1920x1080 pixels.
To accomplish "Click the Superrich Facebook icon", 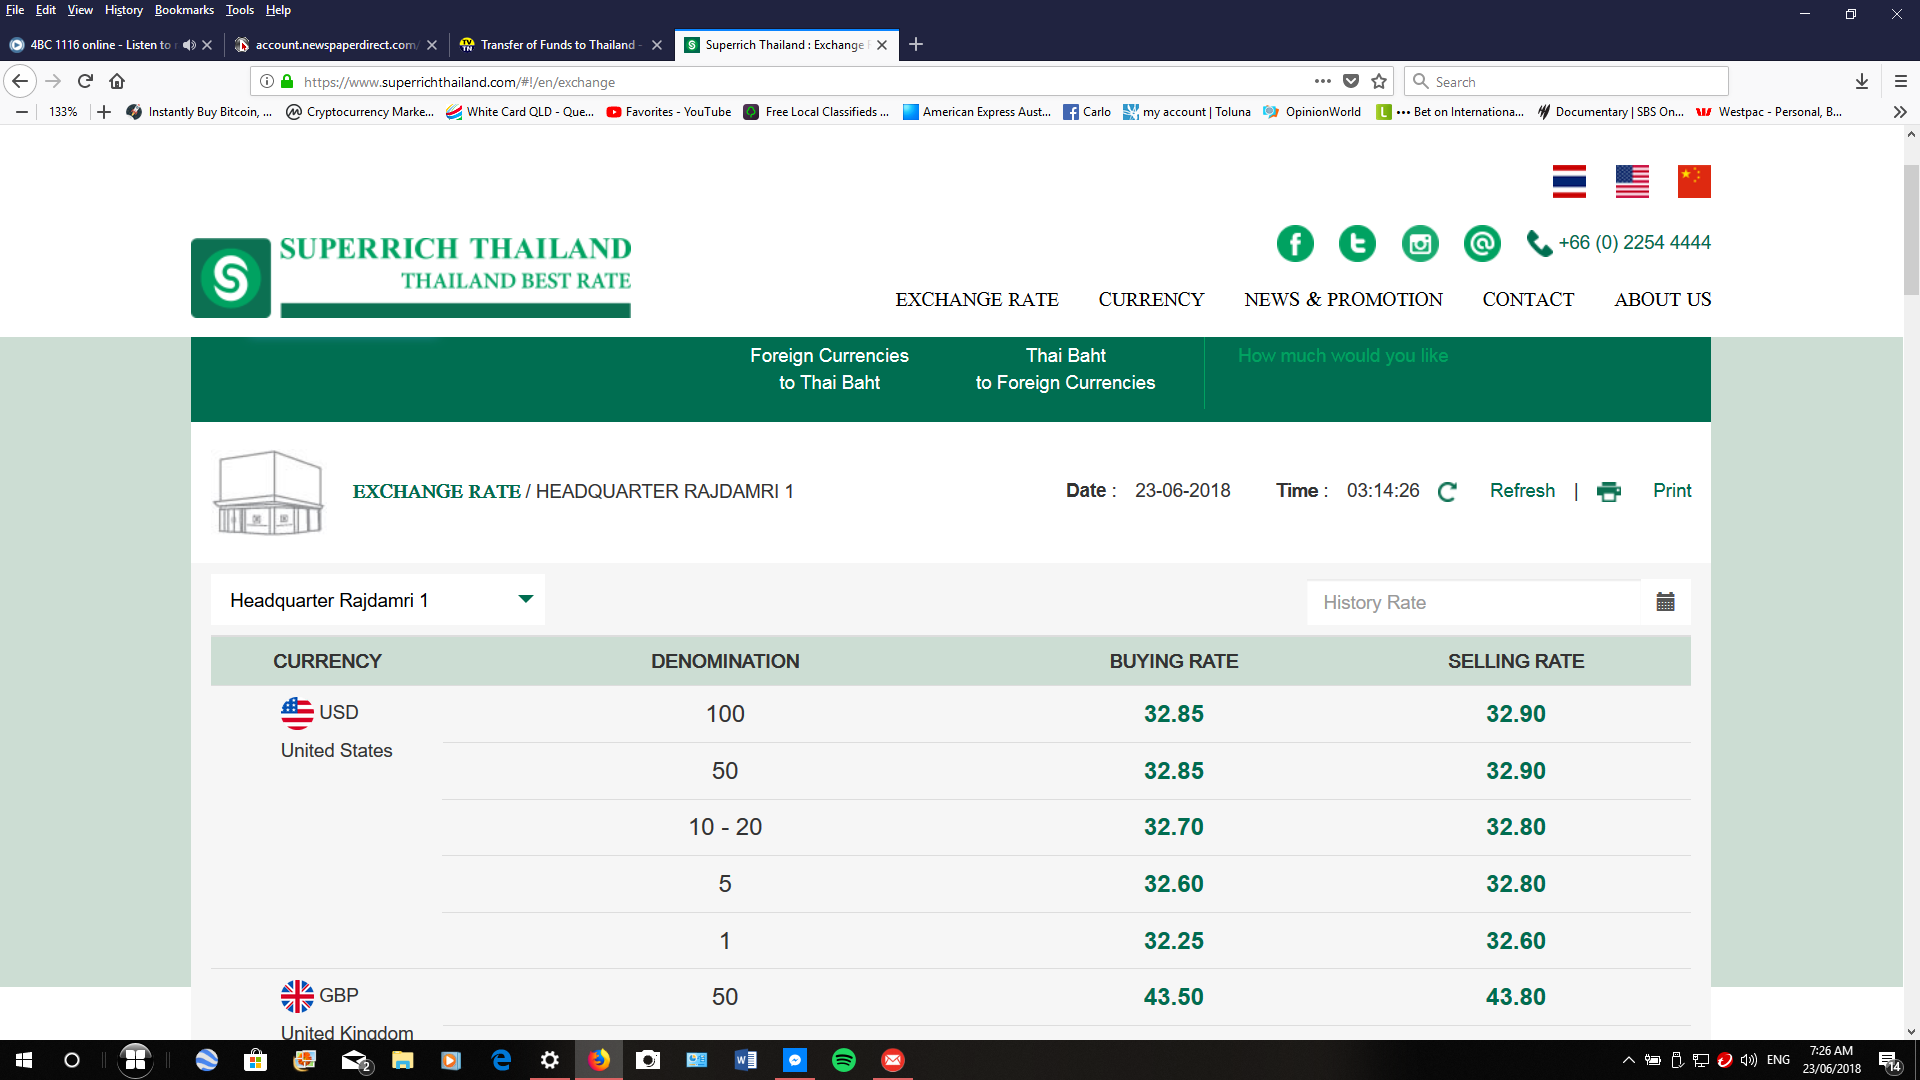I will pos(1295,243).
